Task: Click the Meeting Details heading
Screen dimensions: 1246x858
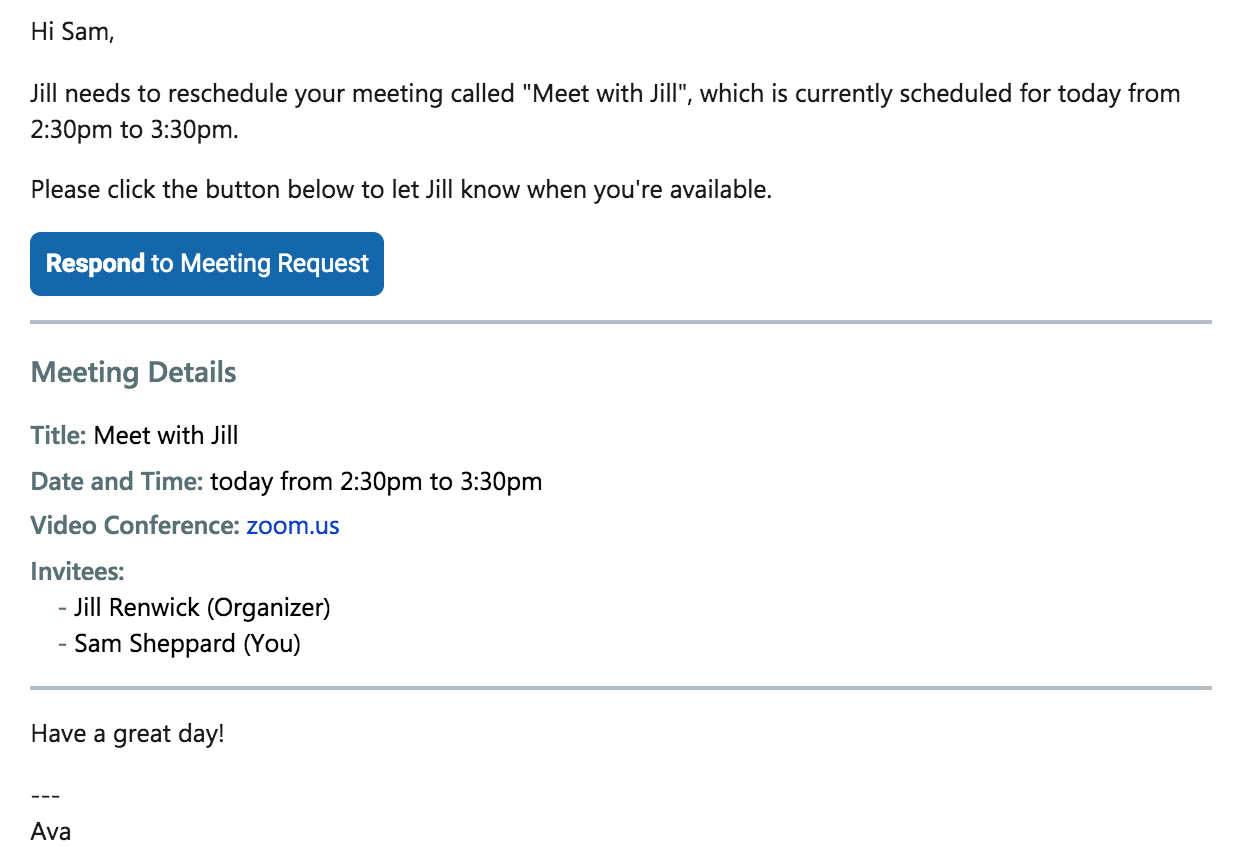Action: (x=134, y=373)
